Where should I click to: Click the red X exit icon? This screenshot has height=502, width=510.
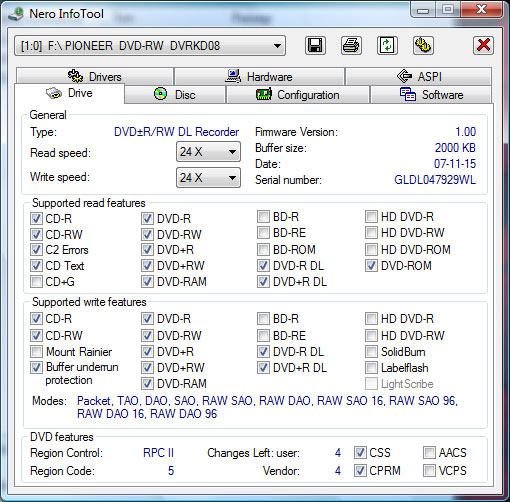click(x=483, y=45)
